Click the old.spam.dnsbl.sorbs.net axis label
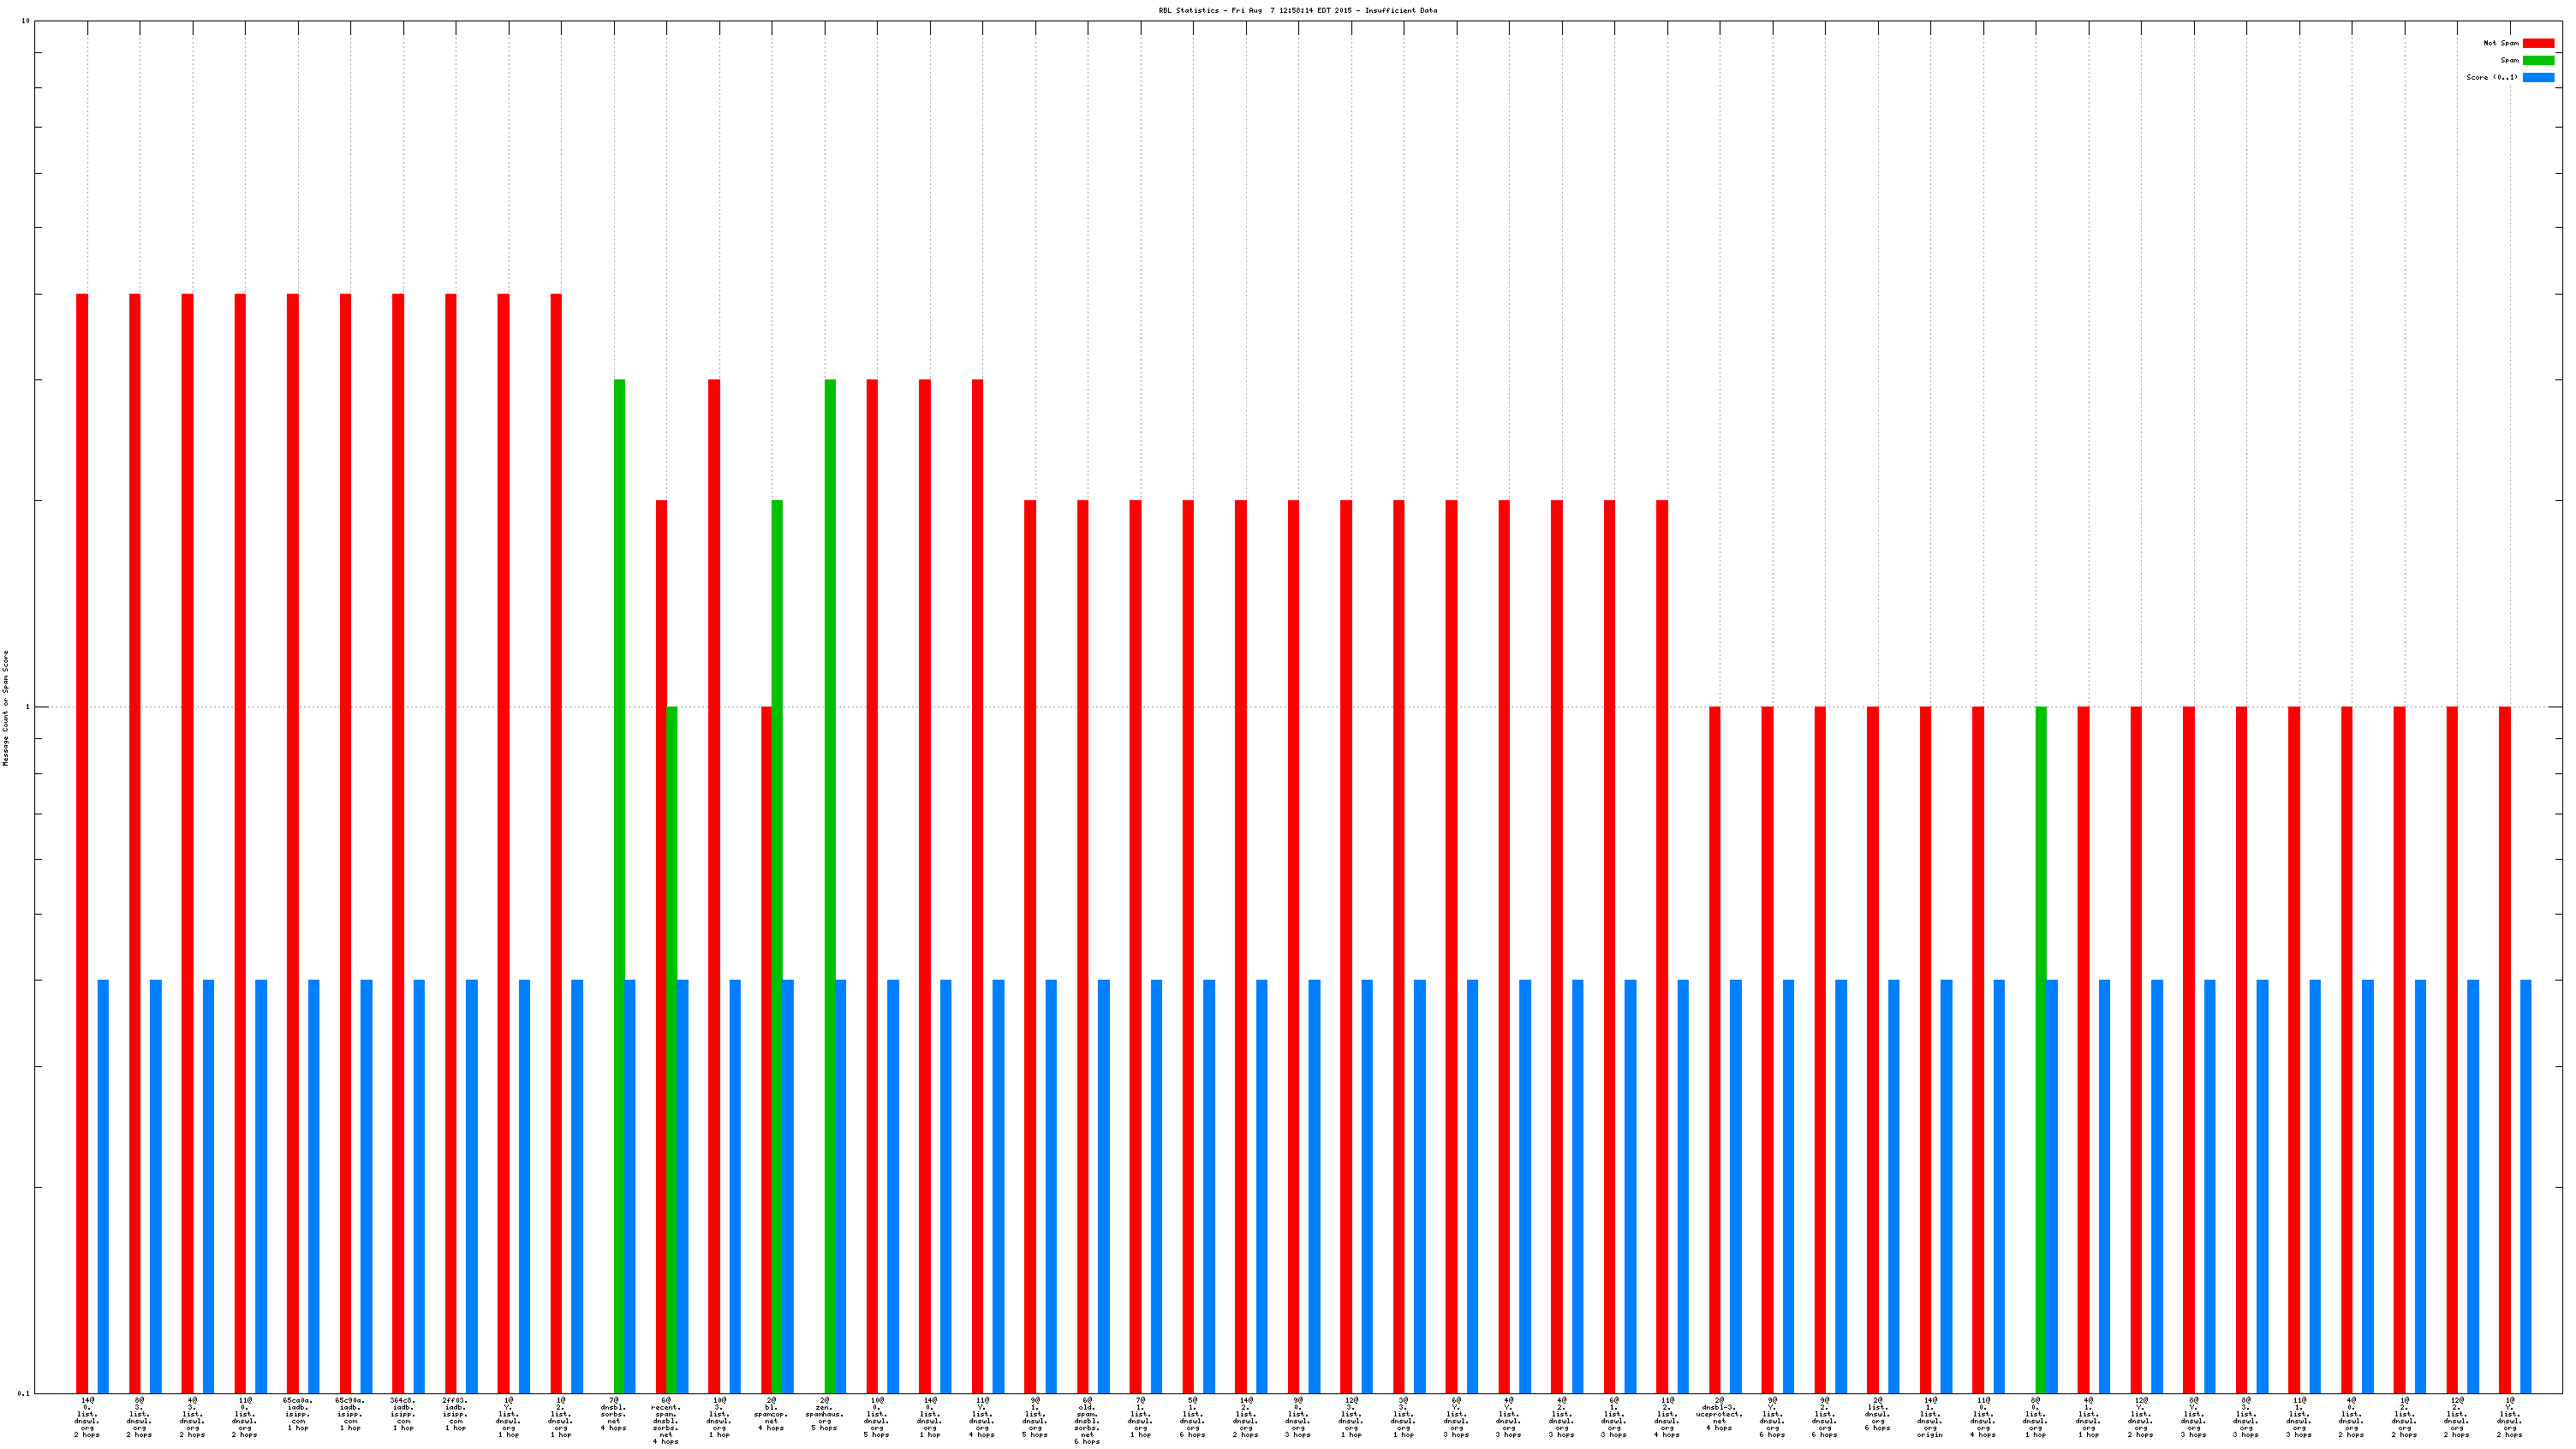 tap(1087, 1420)
